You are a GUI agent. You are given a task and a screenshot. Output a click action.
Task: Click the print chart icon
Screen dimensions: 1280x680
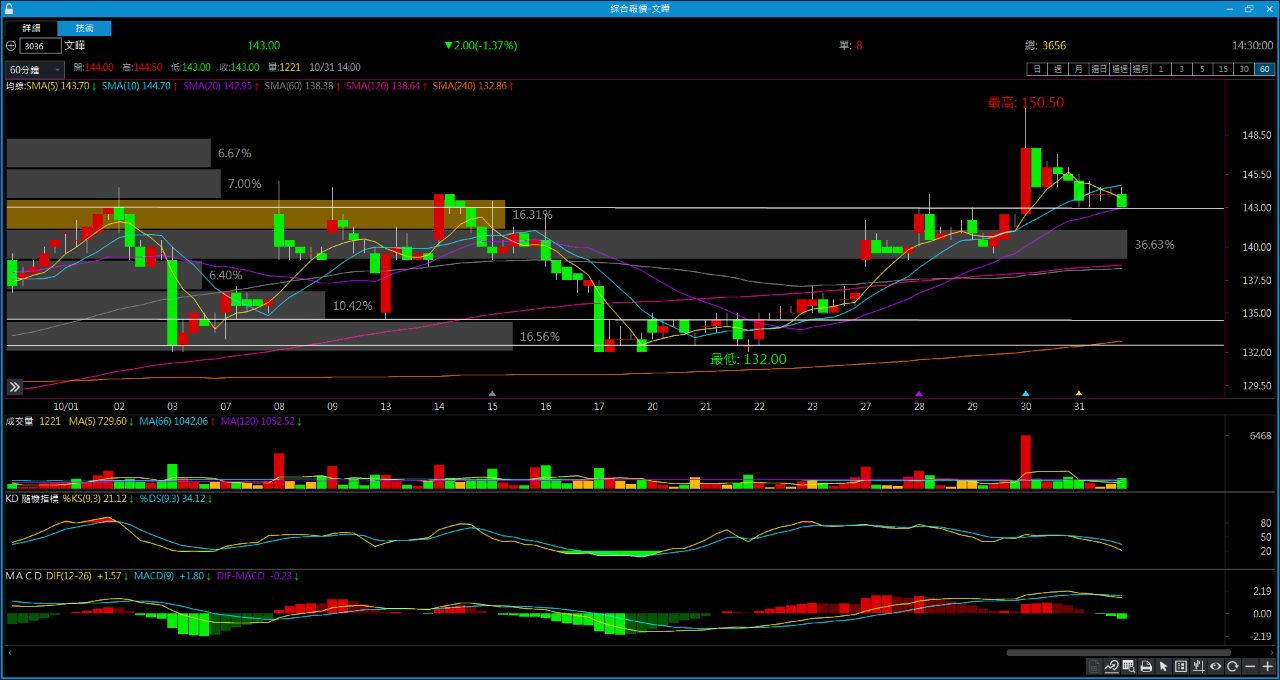(x=1146, y=667)
